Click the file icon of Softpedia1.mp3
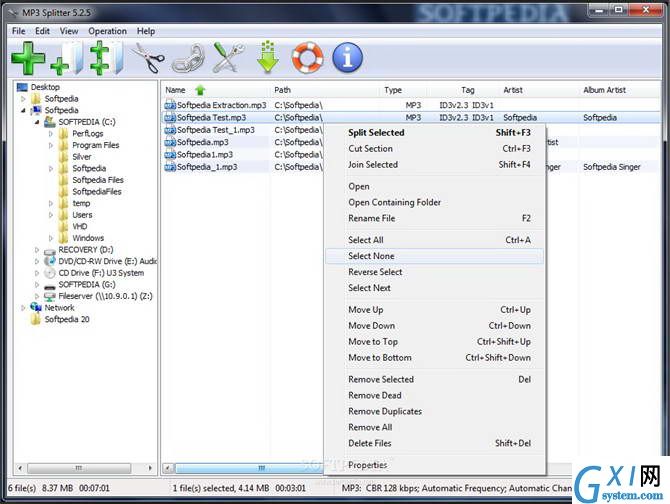The width and height of the screenshot is (670, 504). point(170,155)
